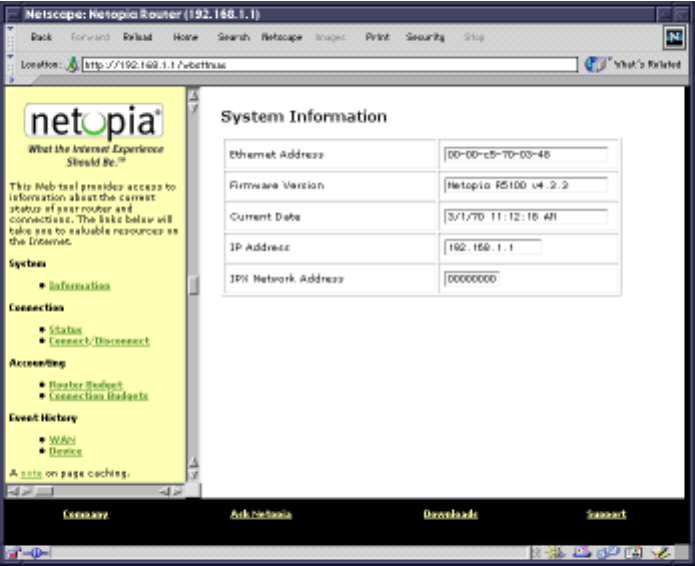The height and width of the screenshot is (566, 695).
Task: Open the WAN event history link
Action: coord(62,440)
